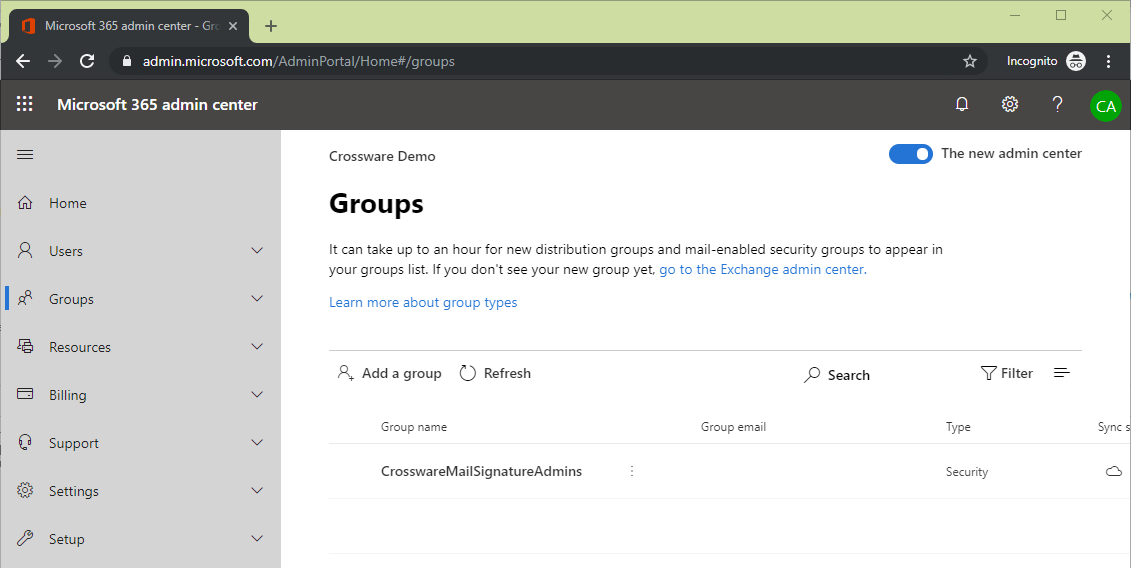Select Groups in the sidebar

coord(71,300)
